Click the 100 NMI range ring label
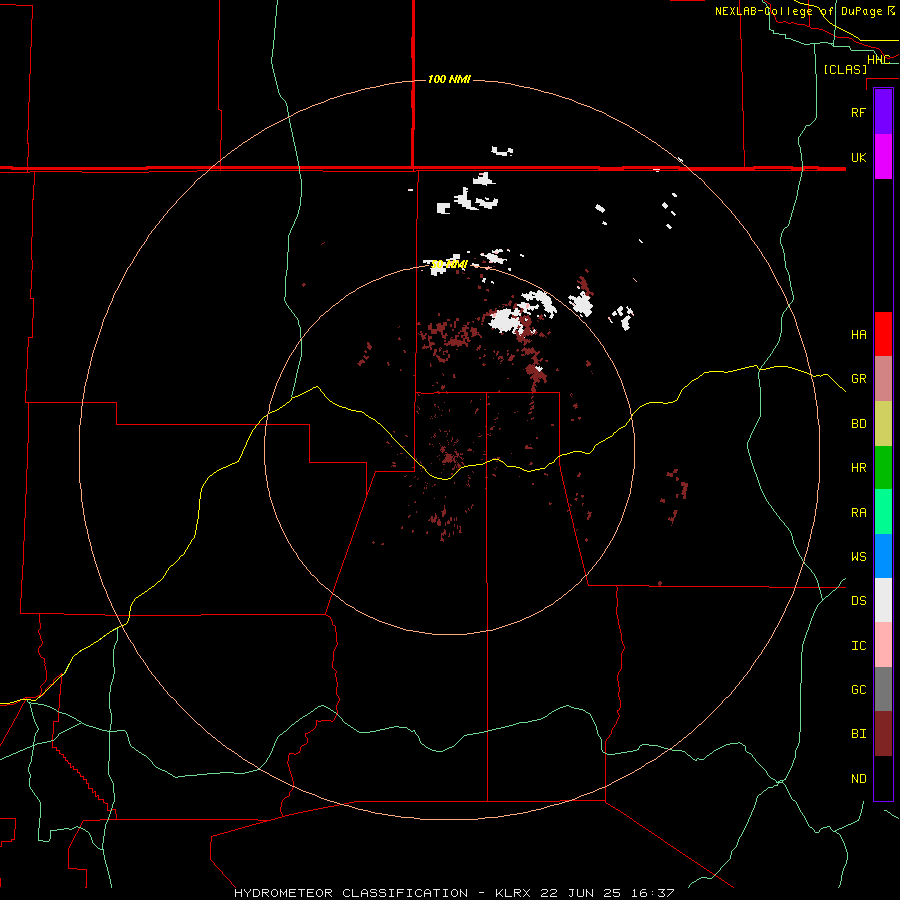This screenshot has height=900, width=900. click(x=449, y=79)
